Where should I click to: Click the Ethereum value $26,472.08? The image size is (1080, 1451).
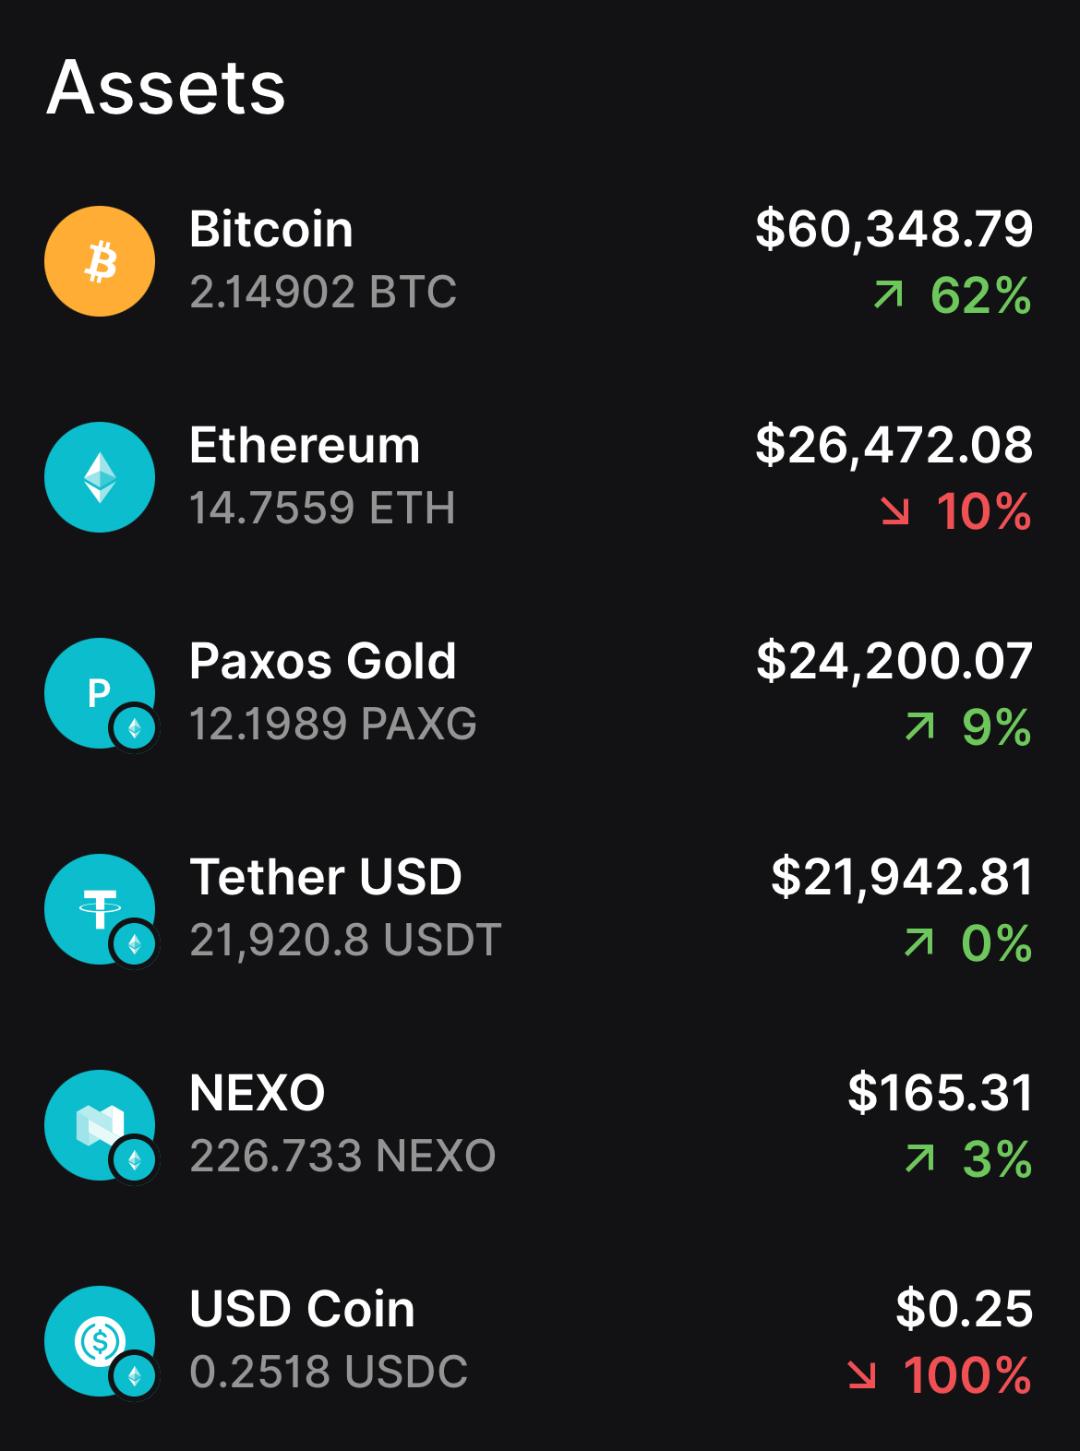(x=894, y=445)
